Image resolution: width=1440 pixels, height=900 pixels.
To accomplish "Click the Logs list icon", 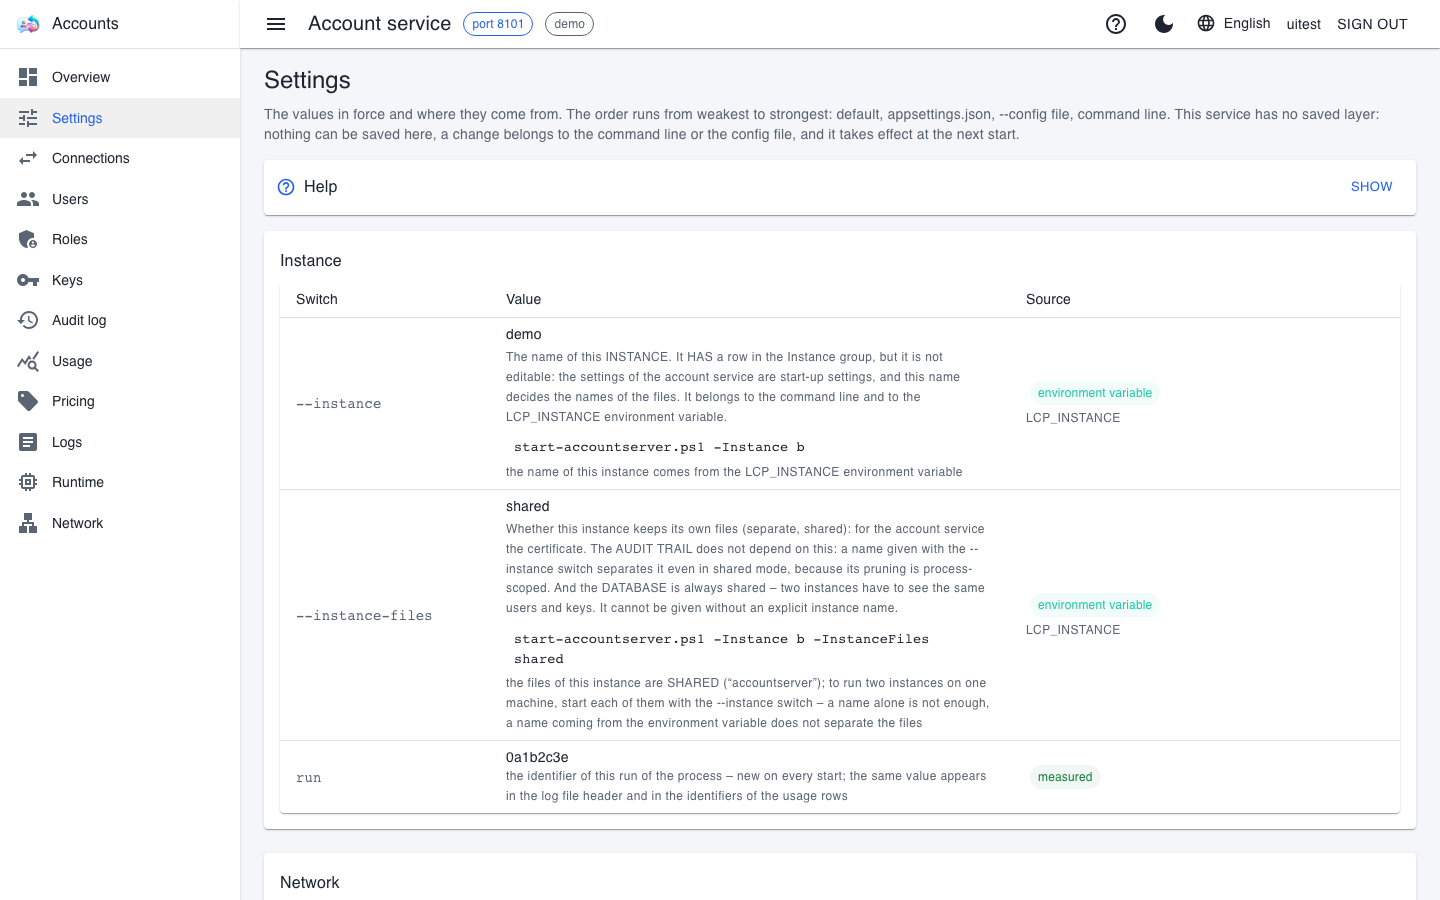I will [x=28, y=442].
